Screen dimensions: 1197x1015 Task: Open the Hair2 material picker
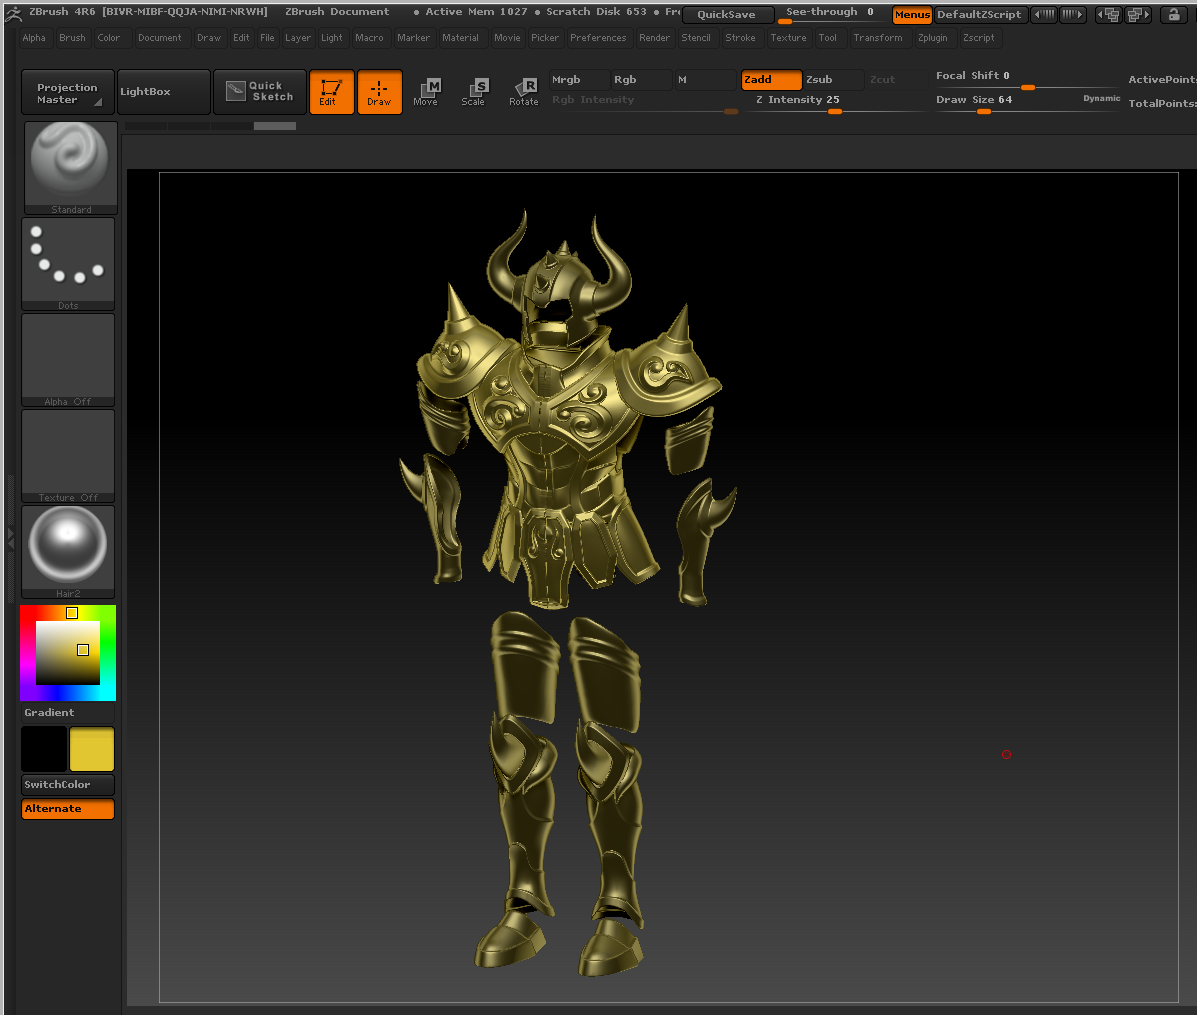(x=68, y=552)
